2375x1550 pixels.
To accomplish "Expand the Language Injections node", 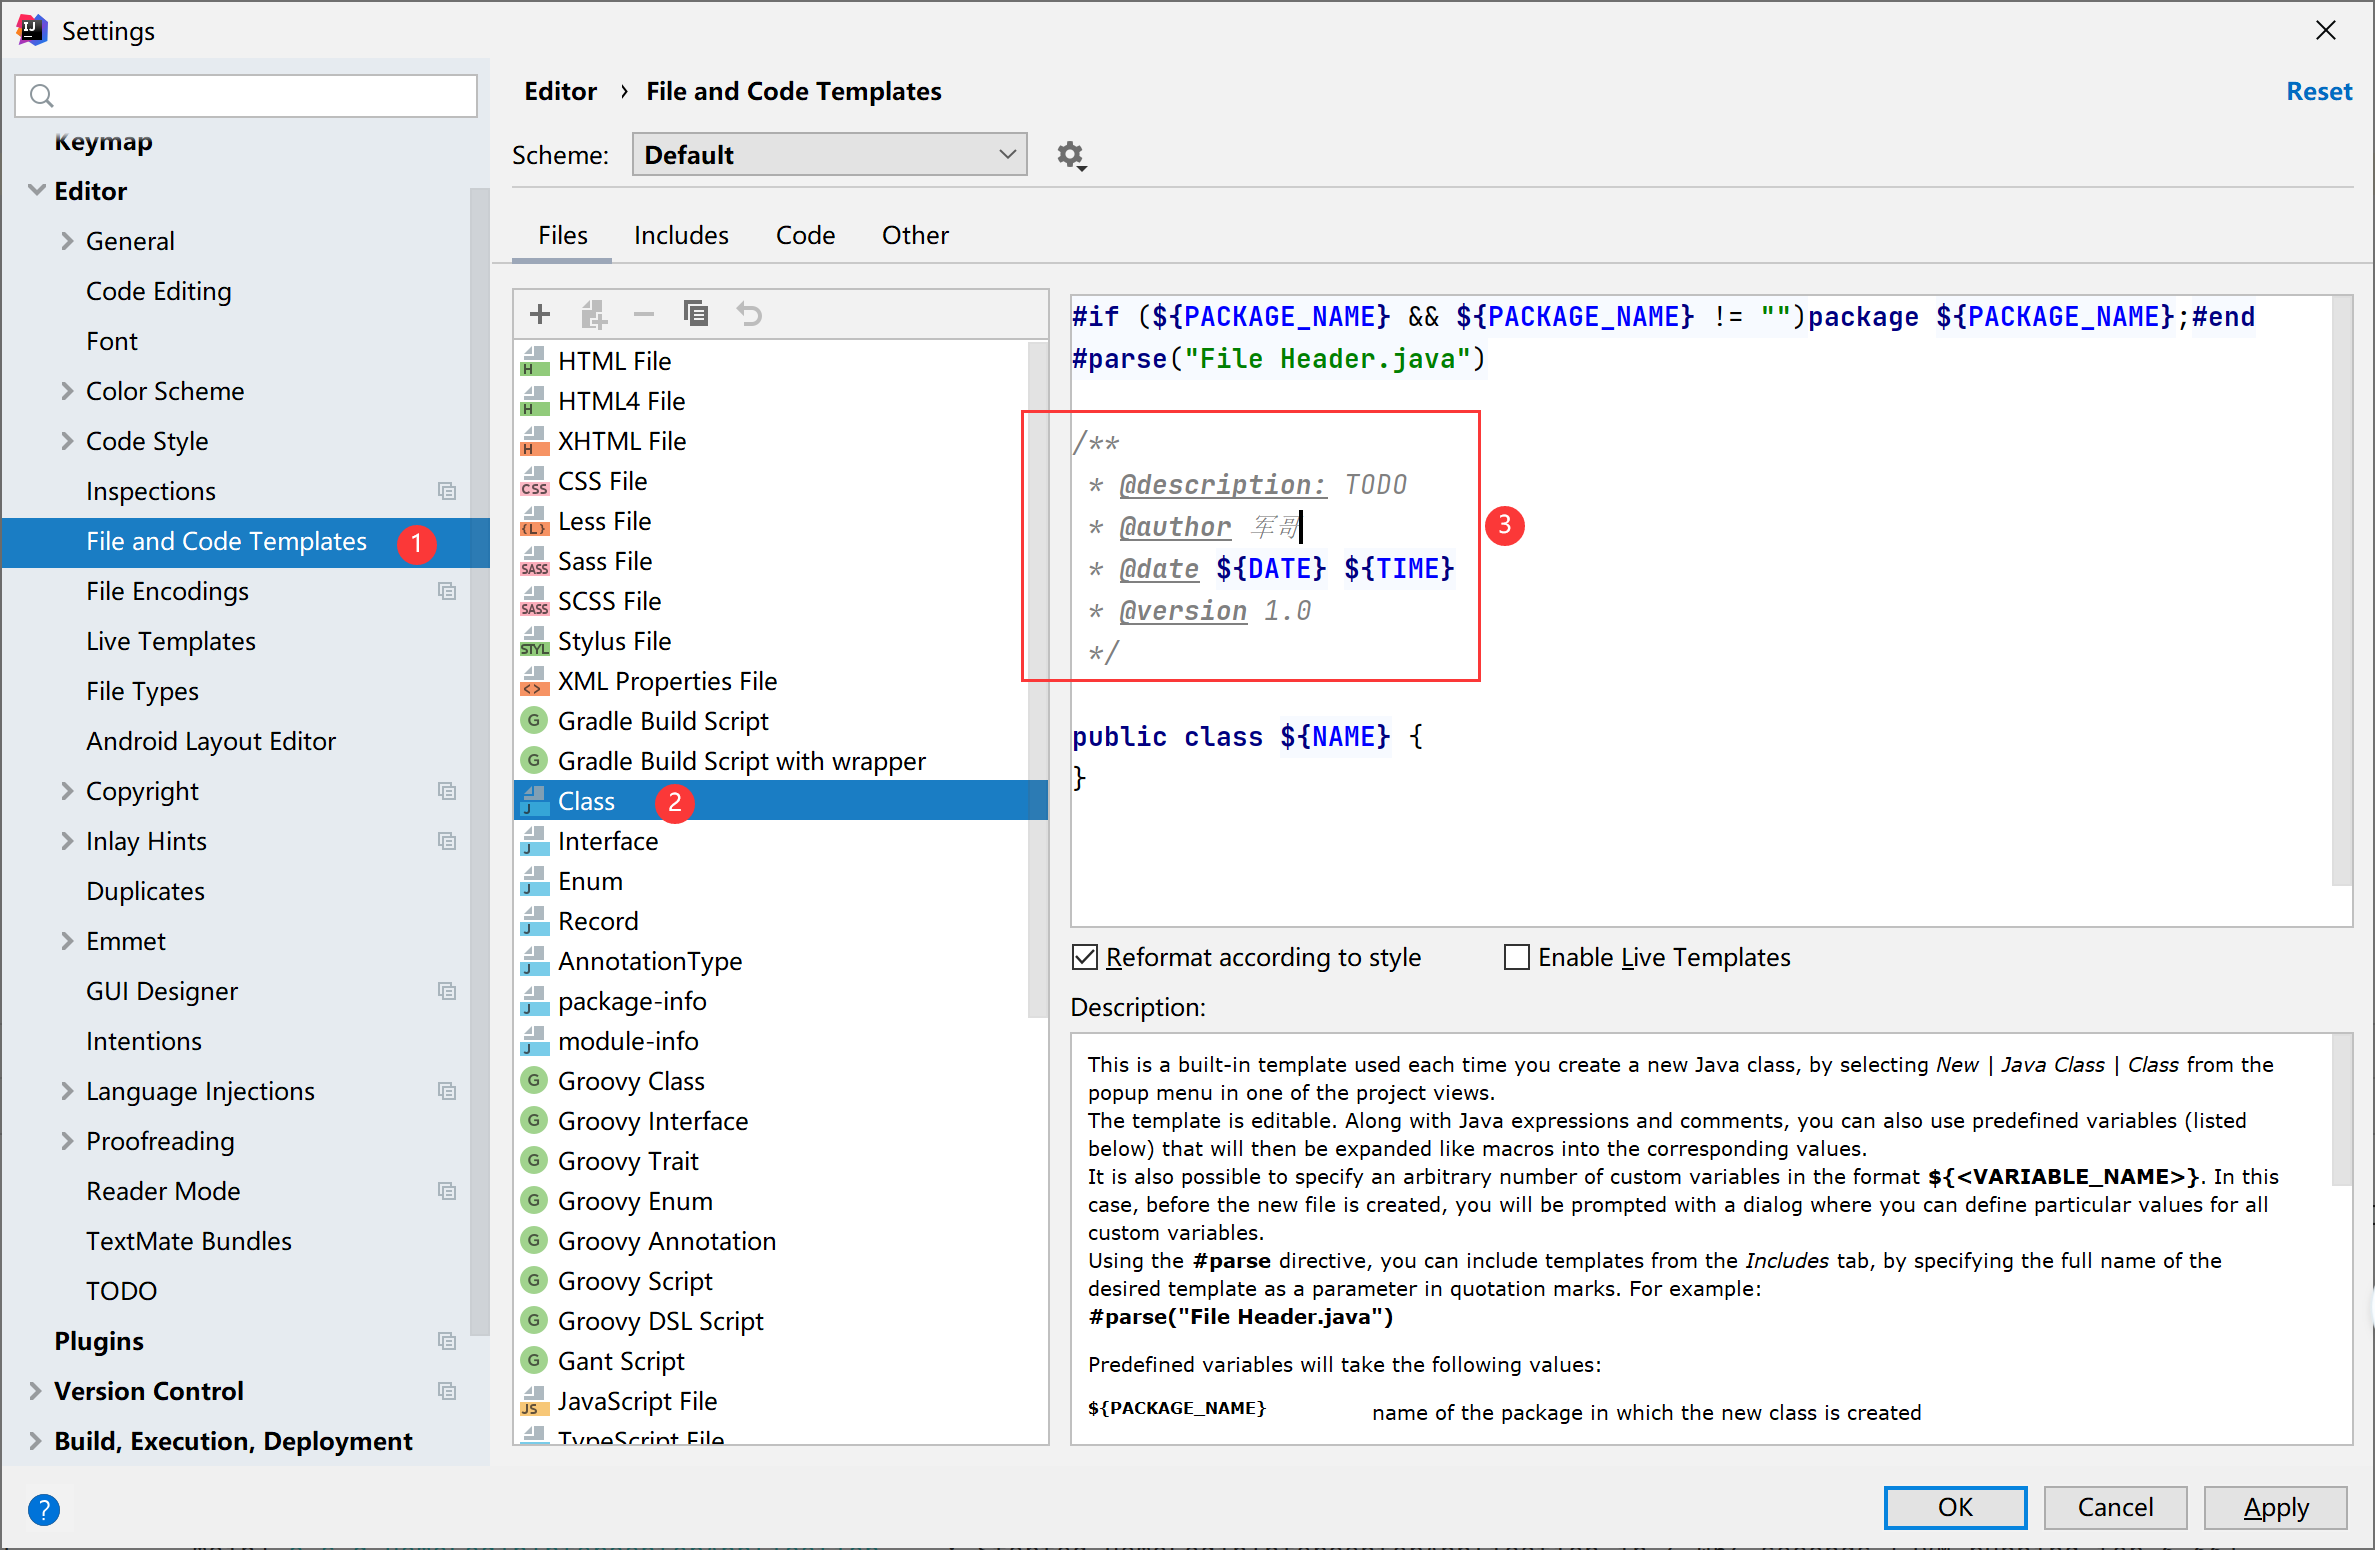I will 67,1091.
